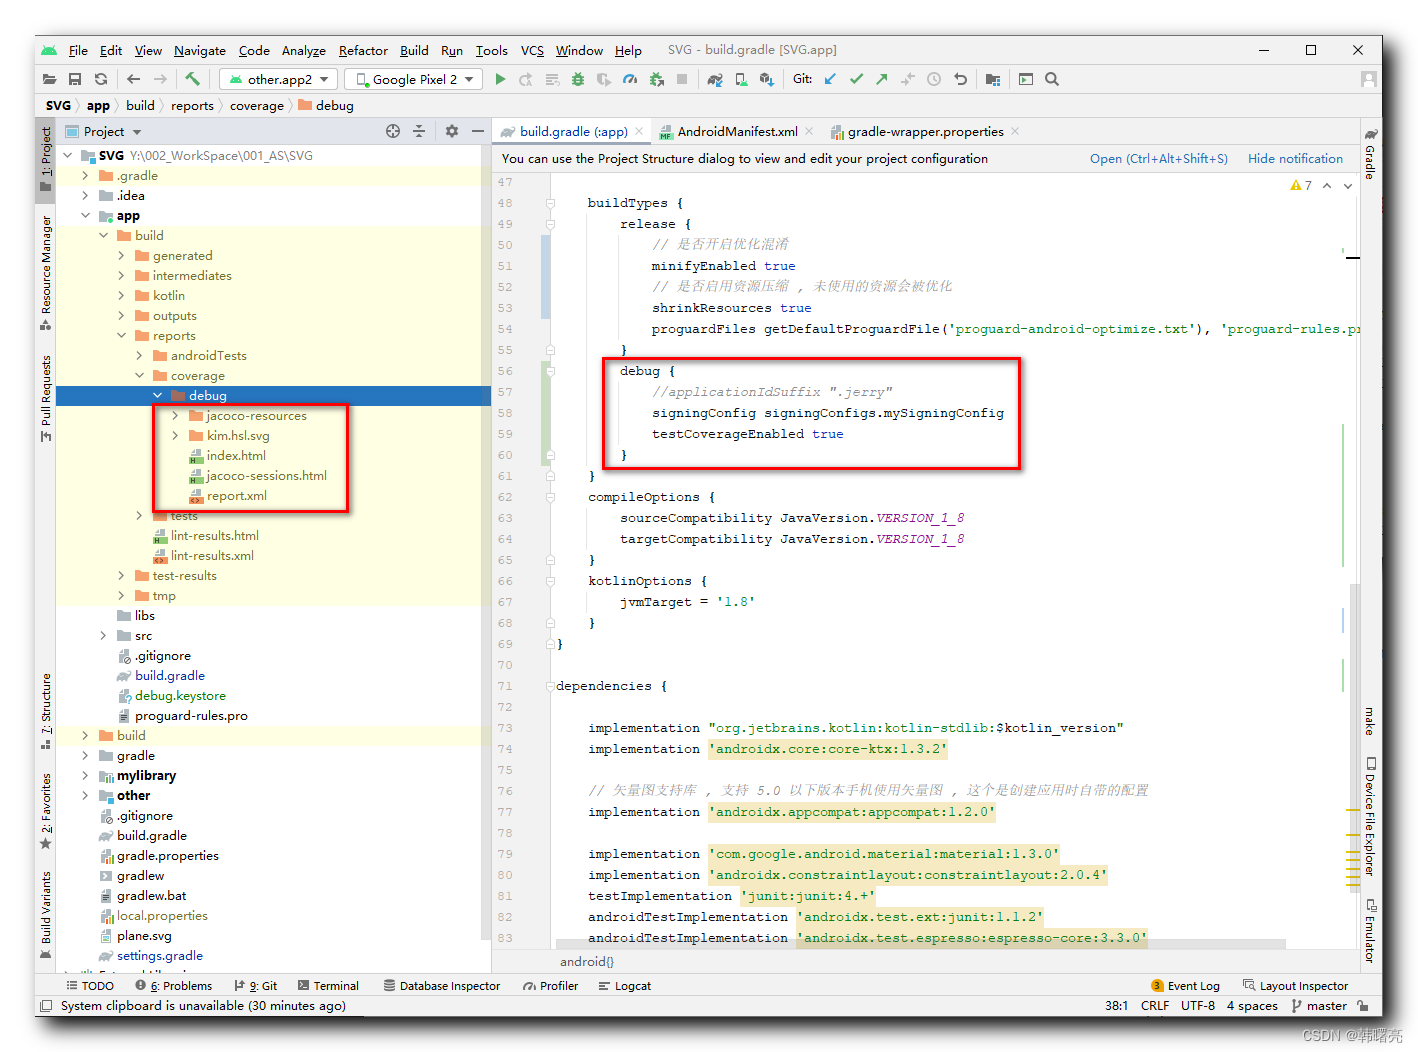Open the Terminal tool window
Viewport: 1418px width, 1052px height.
point(328,986)
